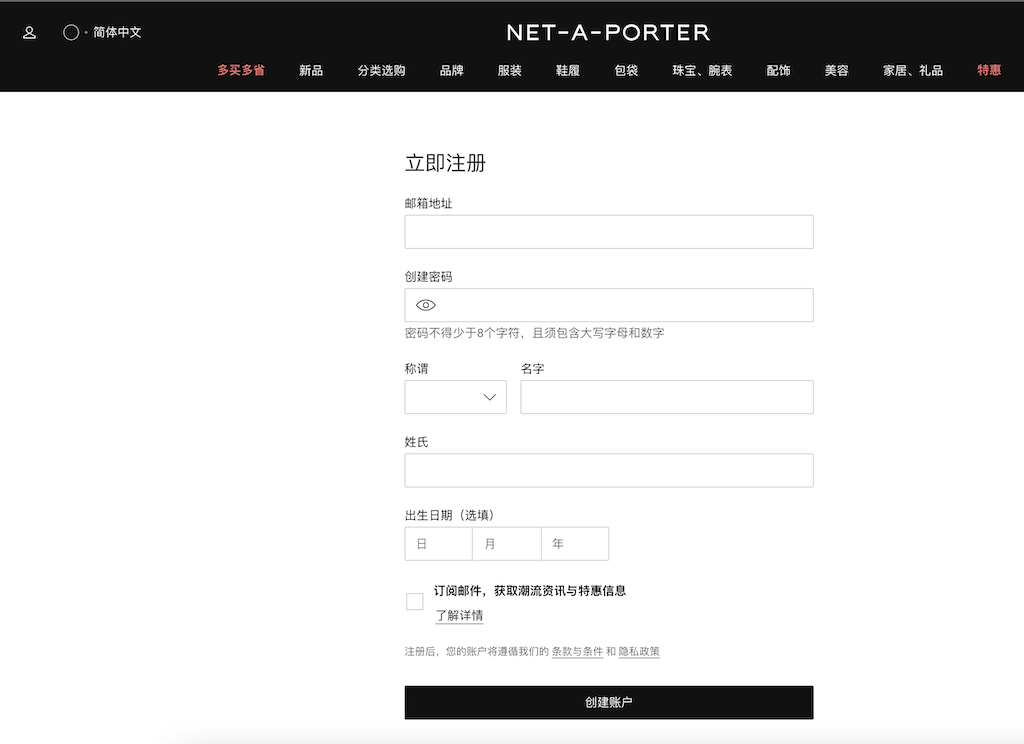Toggle password visibility eye icon
Viewport: 1024px width, 744px height.
point(426,305)
